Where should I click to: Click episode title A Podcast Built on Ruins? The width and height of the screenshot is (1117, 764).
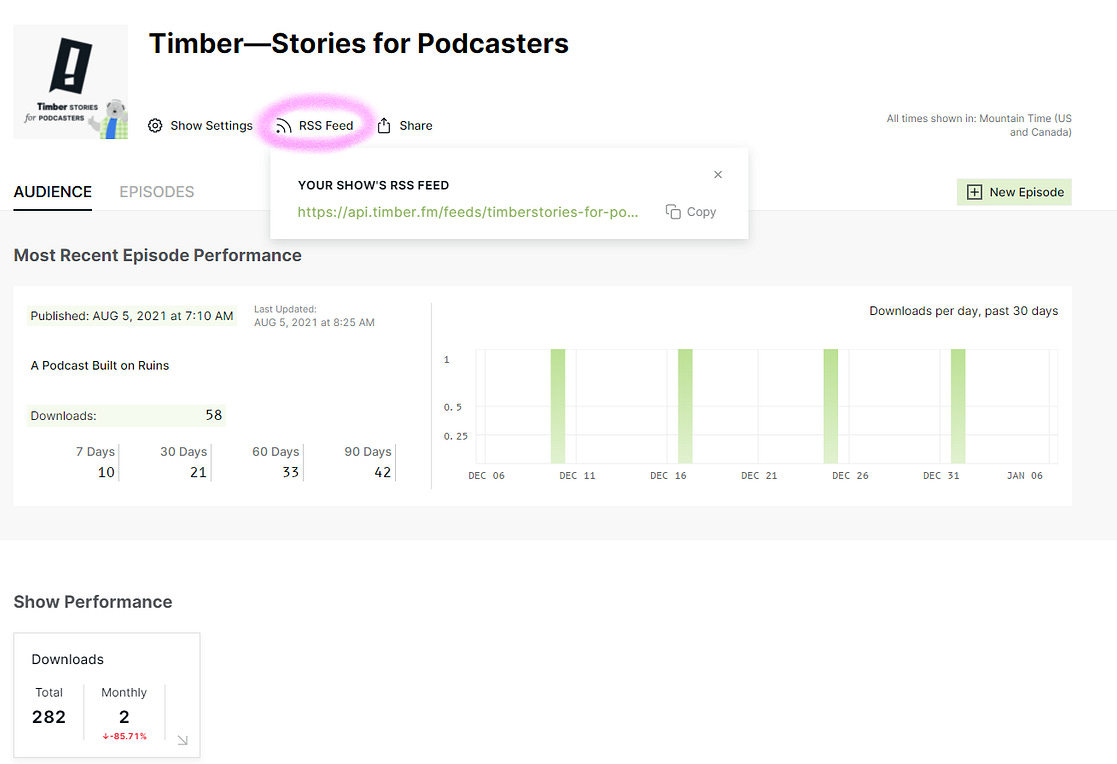click(x=100, y=366)
